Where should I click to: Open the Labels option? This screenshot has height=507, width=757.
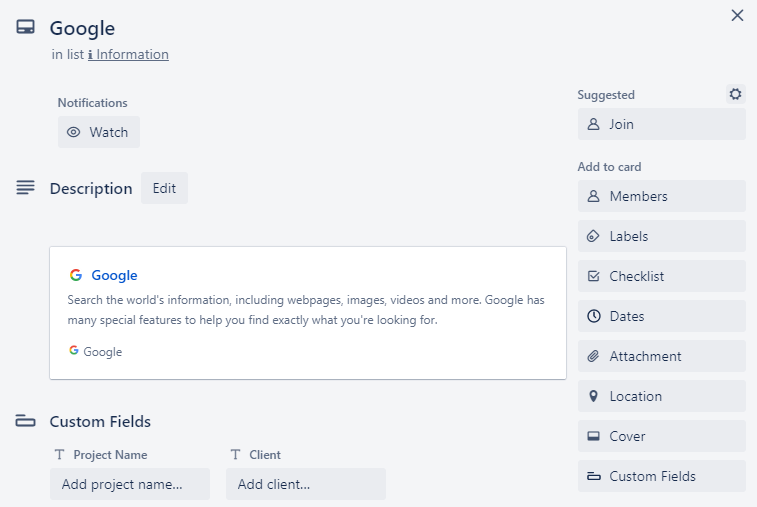661,236
